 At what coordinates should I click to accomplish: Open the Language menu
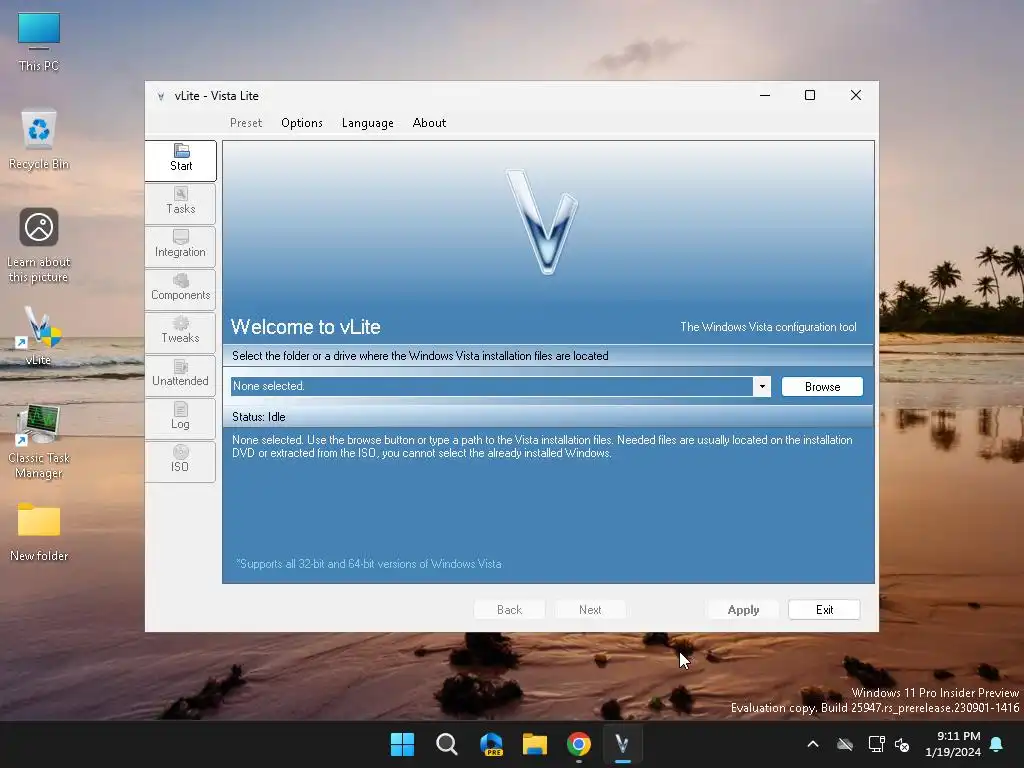click(x=368, y=123)
